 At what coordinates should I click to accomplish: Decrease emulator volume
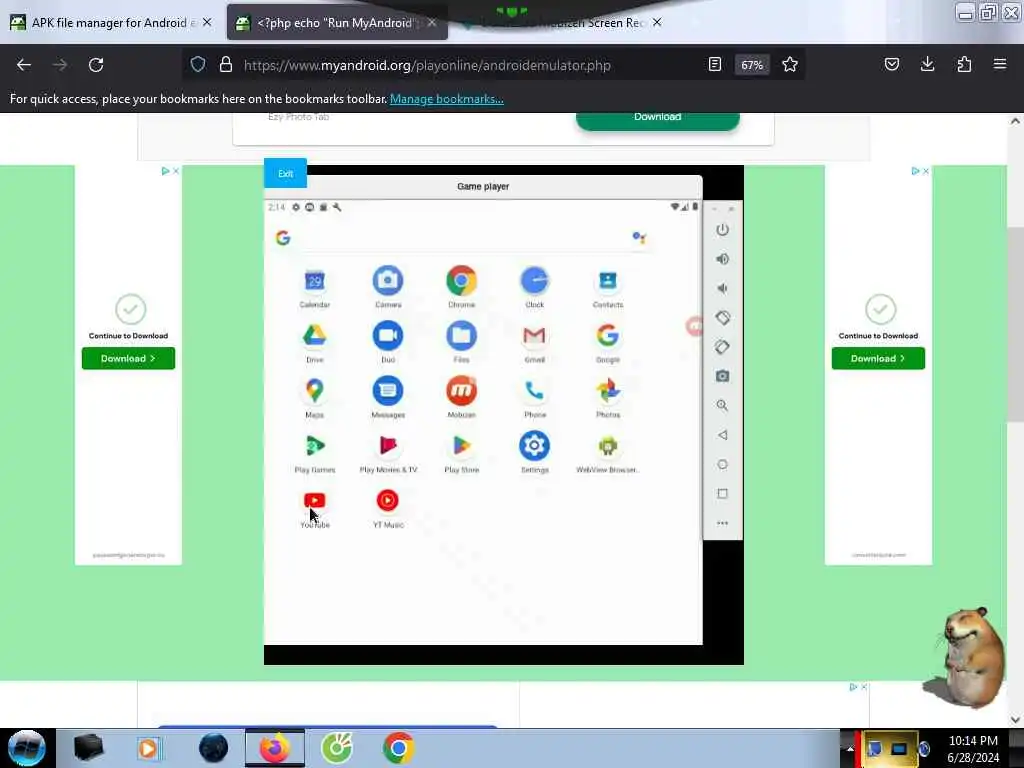point(722,289)
